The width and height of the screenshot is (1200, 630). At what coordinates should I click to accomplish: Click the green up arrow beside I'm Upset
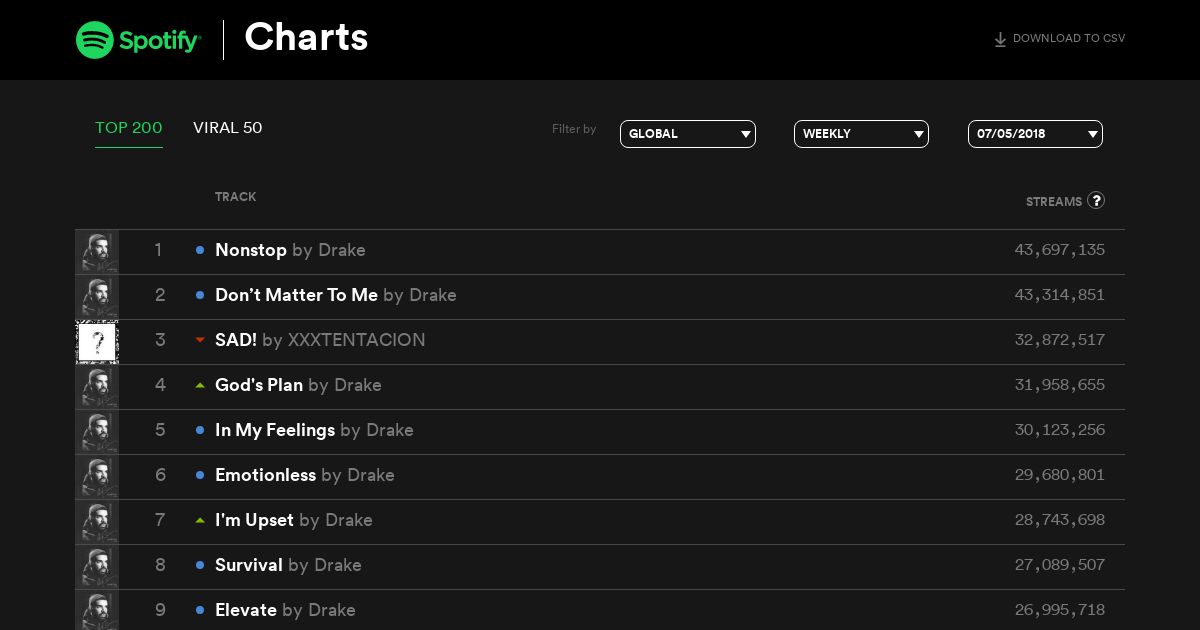[x=200, y=520]
